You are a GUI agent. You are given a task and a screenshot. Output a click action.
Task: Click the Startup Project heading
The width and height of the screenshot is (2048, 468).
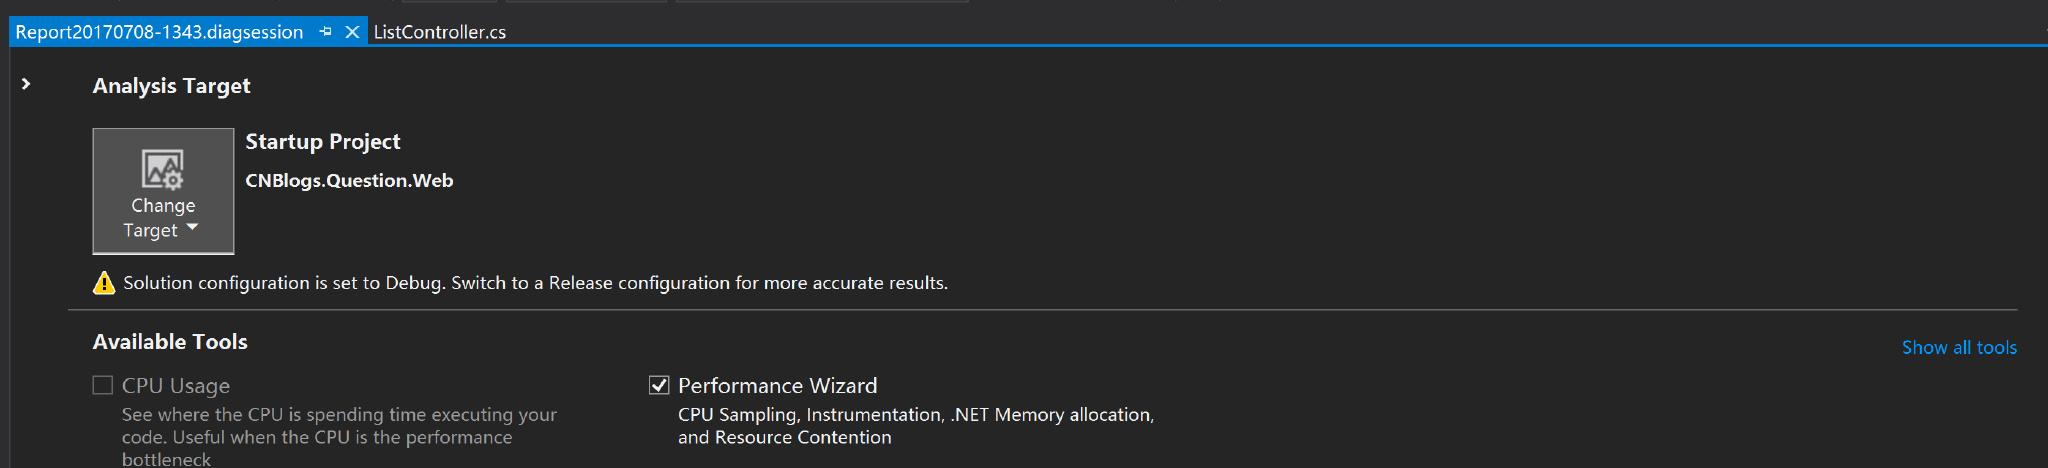click(323, 142)
